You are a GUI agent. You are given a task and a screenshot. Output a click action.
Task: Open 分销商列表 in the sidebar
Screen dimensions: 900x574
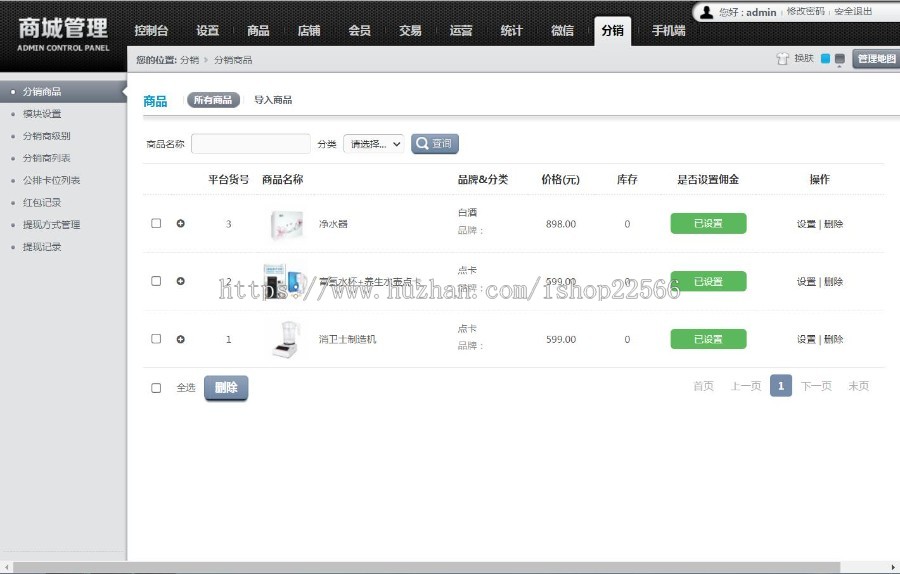(47, 158)
